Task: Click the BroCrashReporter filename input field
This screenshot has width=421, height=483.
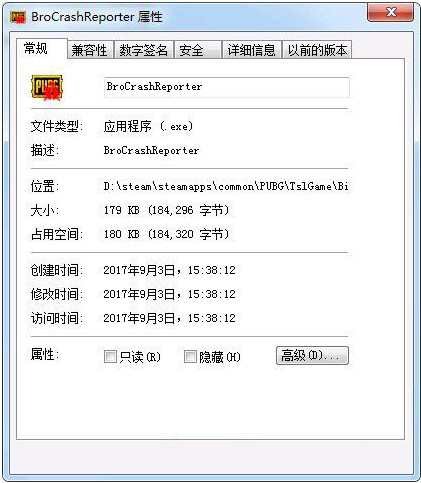Action: pyautogui.click(x=227, y=87)
